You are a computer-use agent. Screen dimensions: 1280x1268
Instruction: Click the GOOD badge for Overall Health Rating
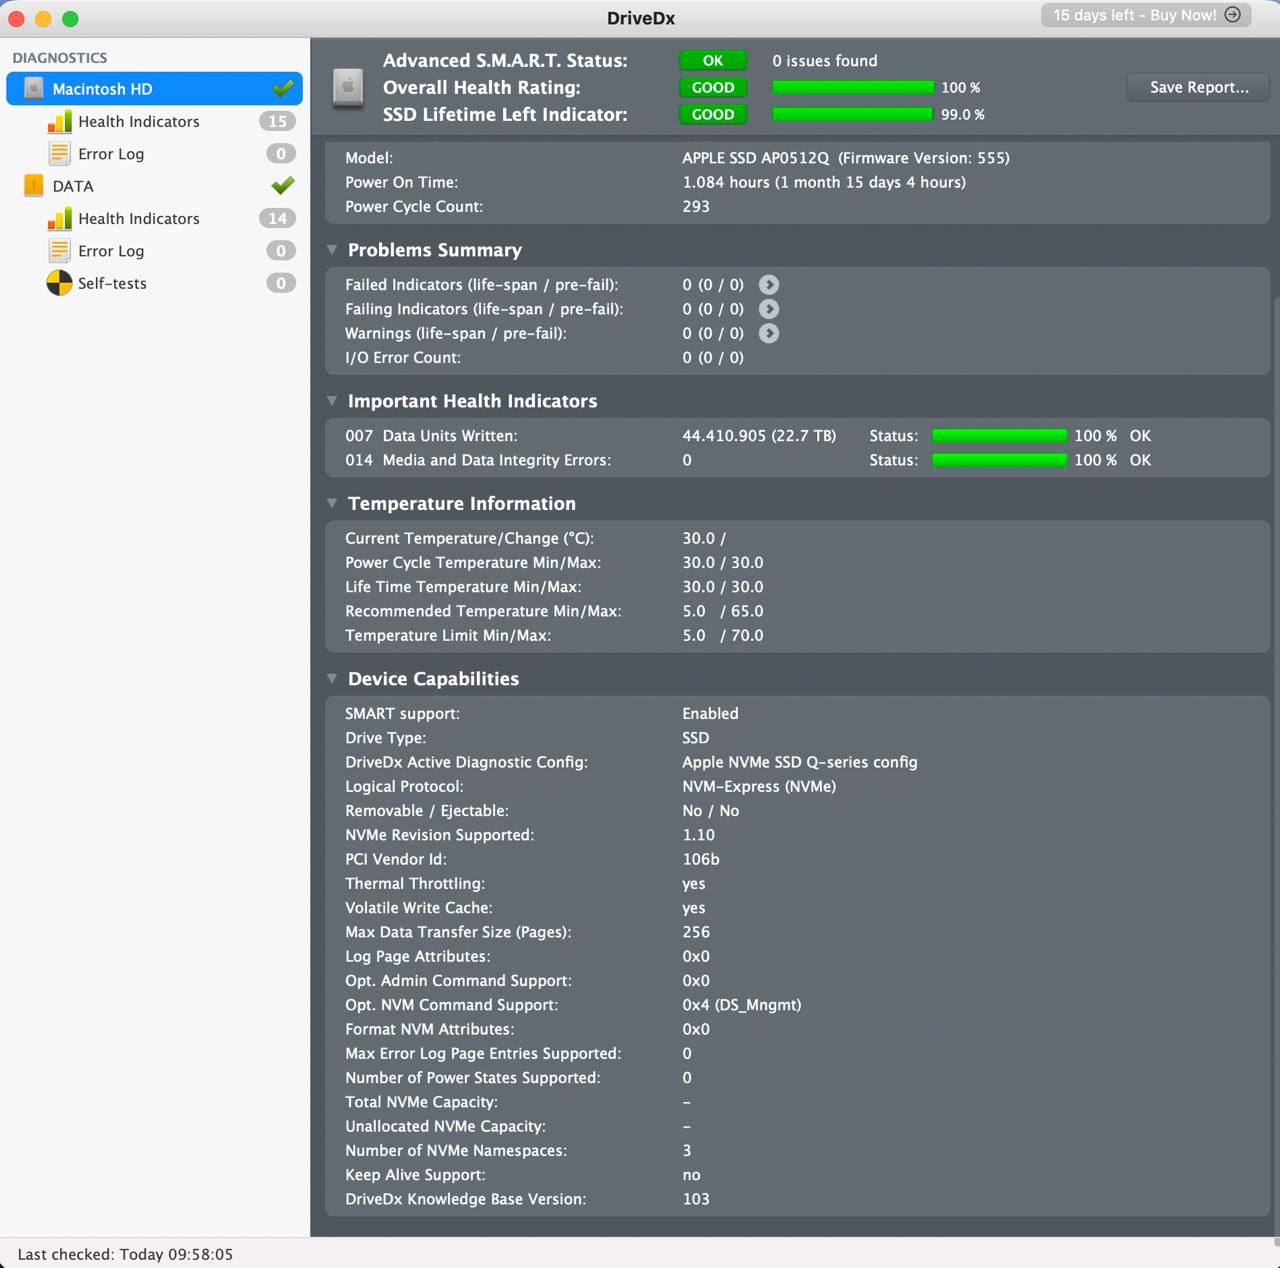pyautogui.click(x=713, y=88)
